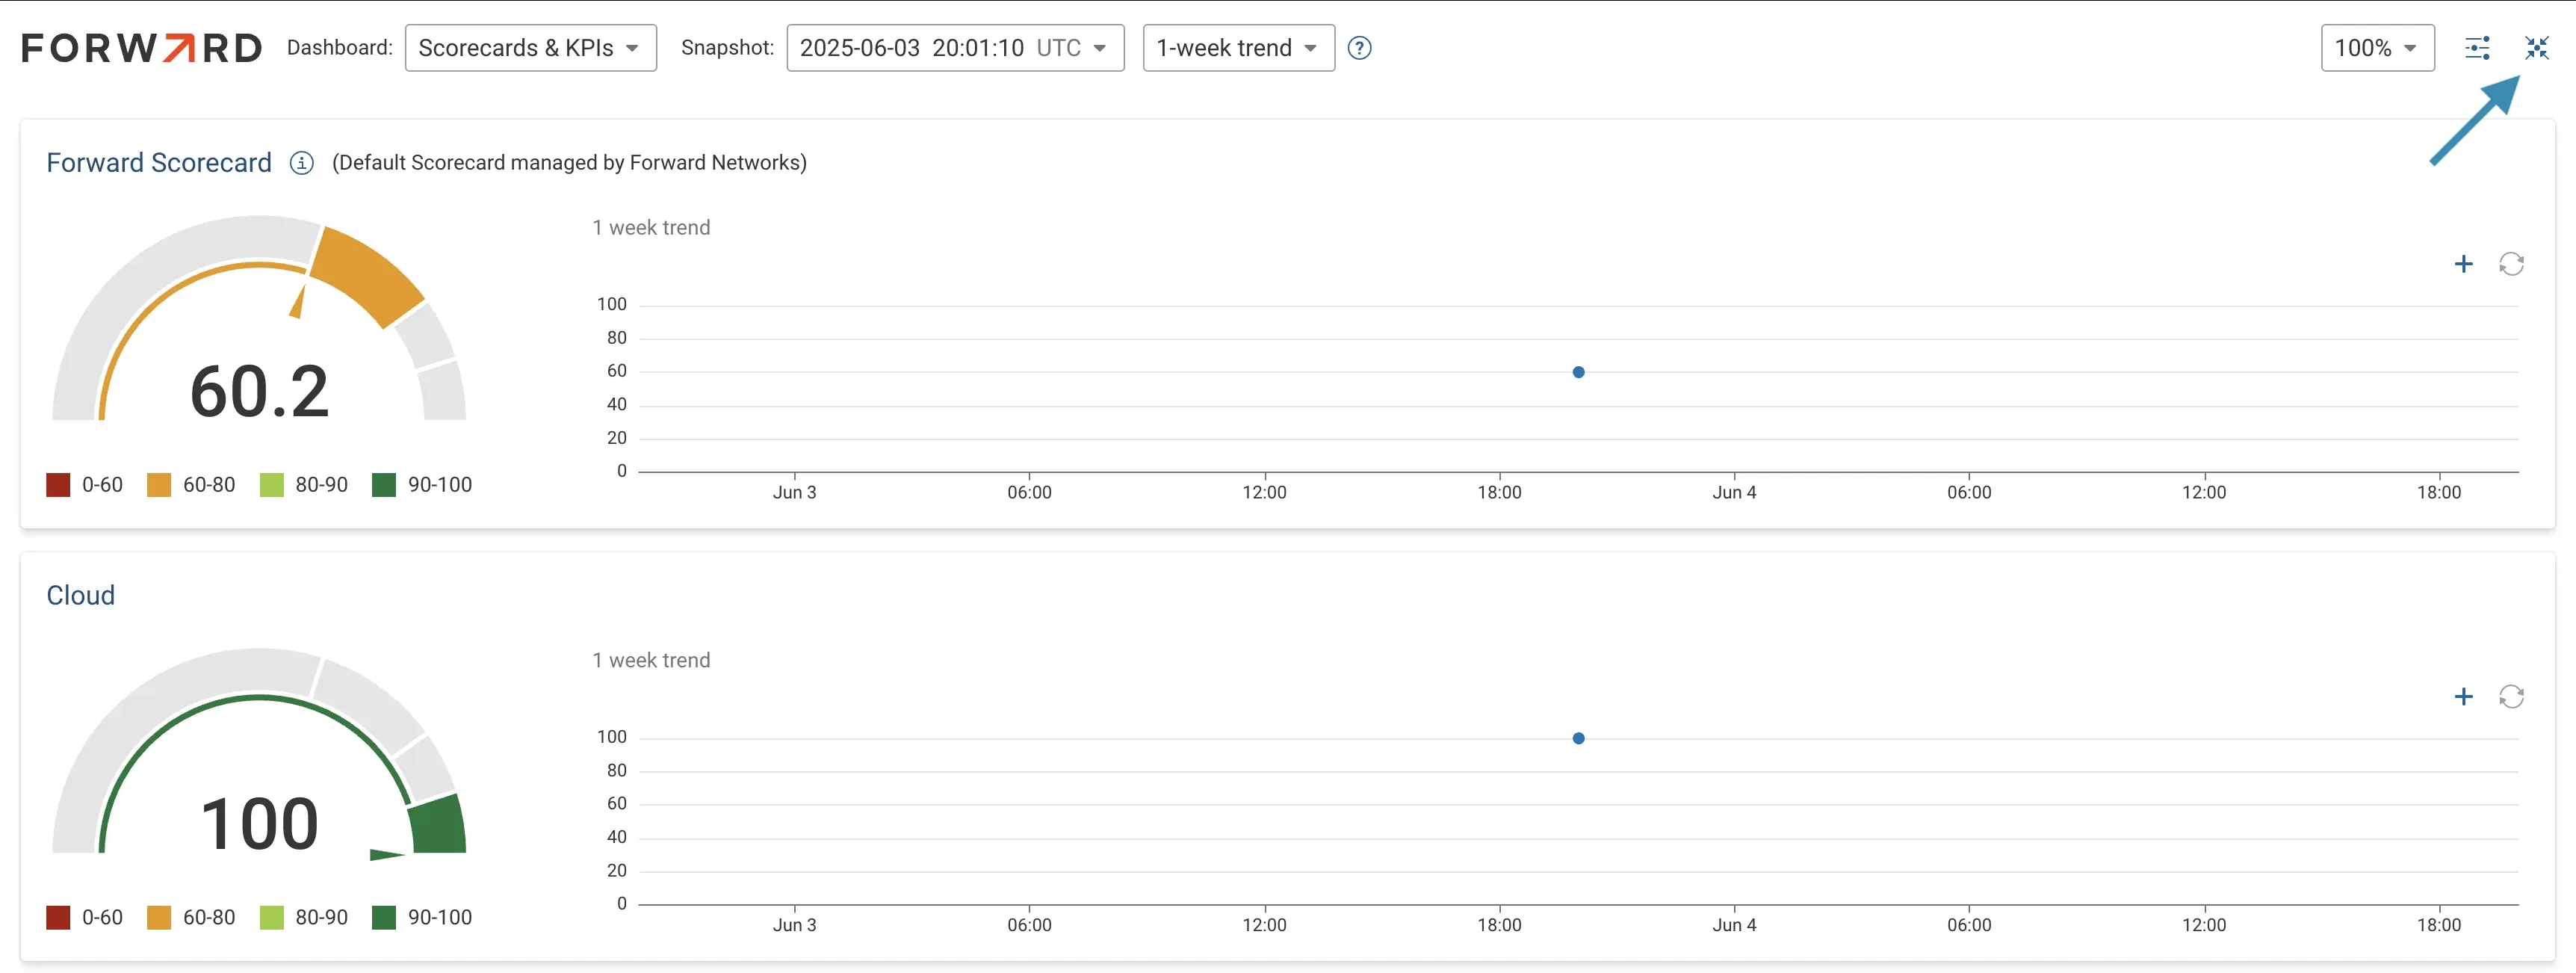The image size is (2576, 973).
Task: Click "(Default Scorecard managed by Forward Networks)" text
Action: click(569, 163)
